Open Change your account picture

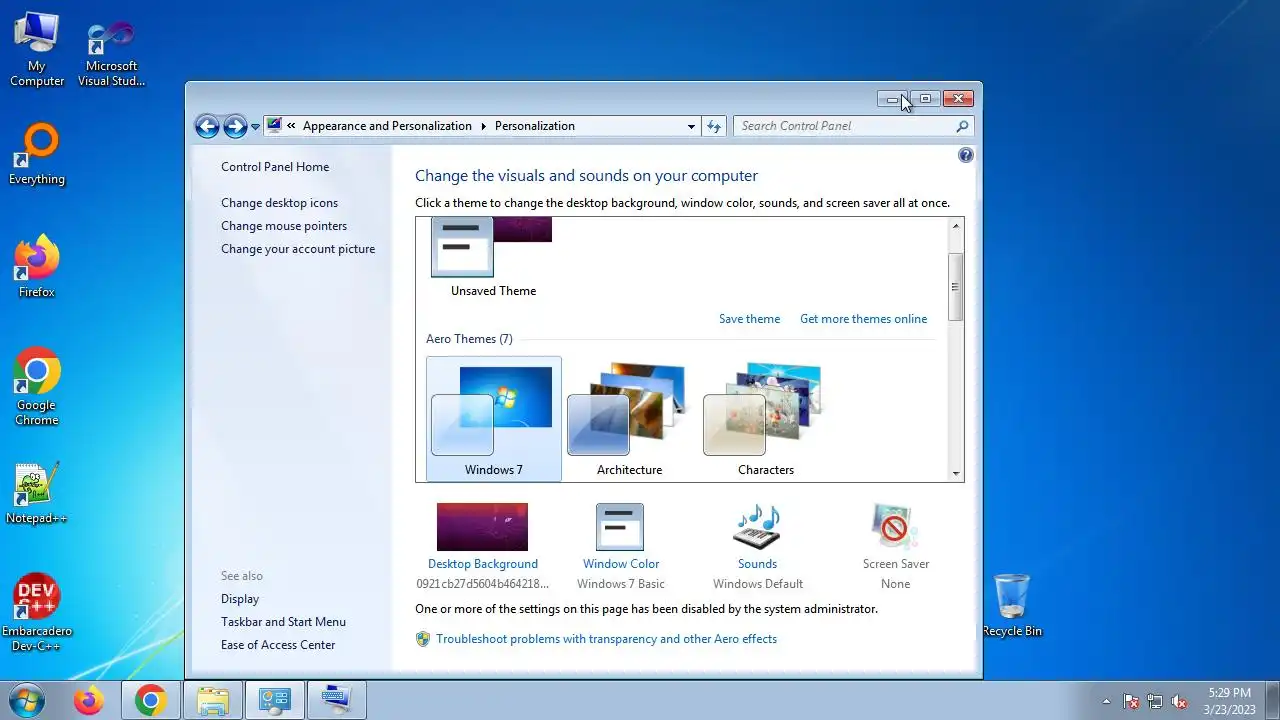coord(298,249)
